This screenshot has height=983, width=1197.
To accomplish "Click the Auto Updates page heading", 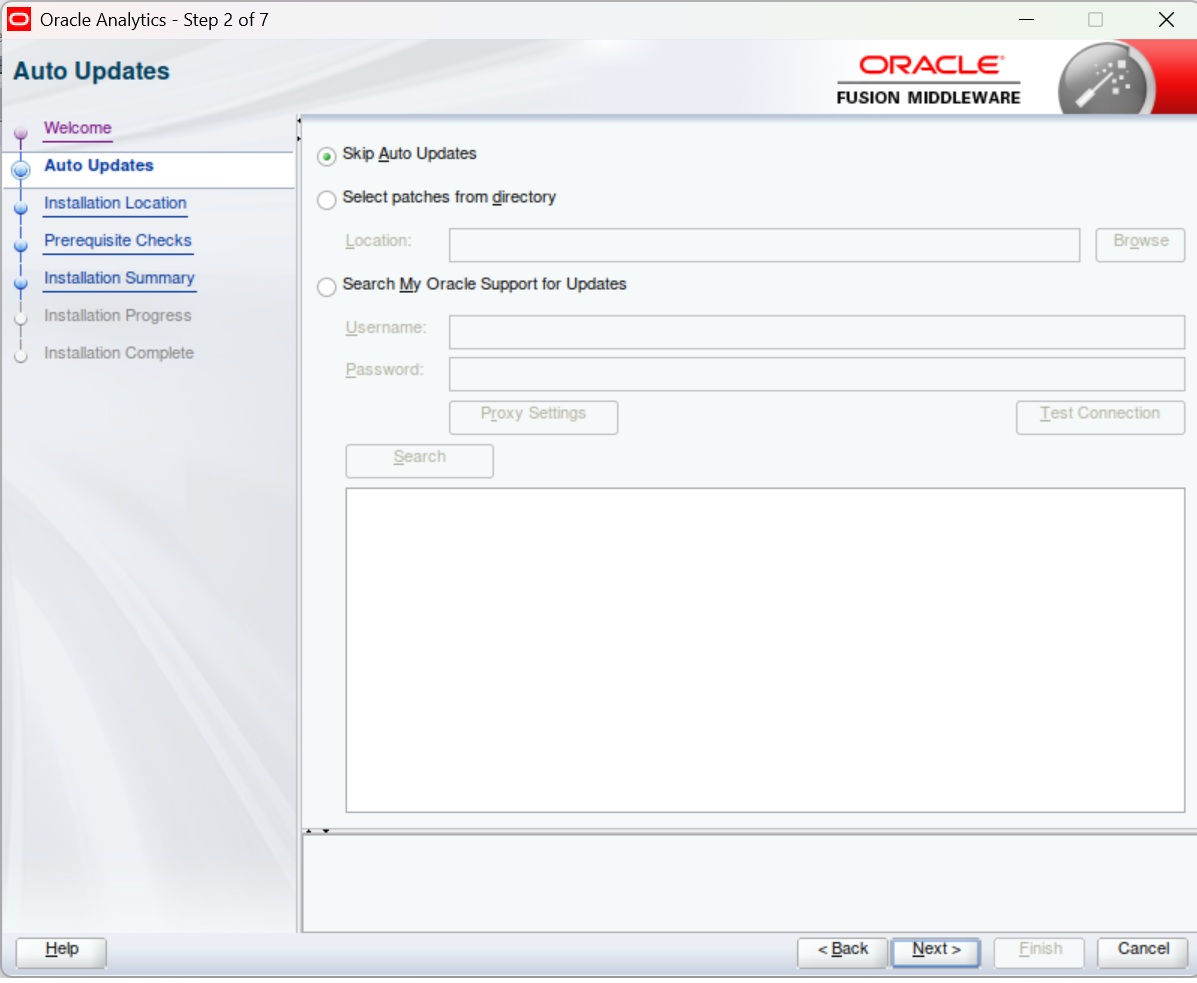I will pos(92,72).
